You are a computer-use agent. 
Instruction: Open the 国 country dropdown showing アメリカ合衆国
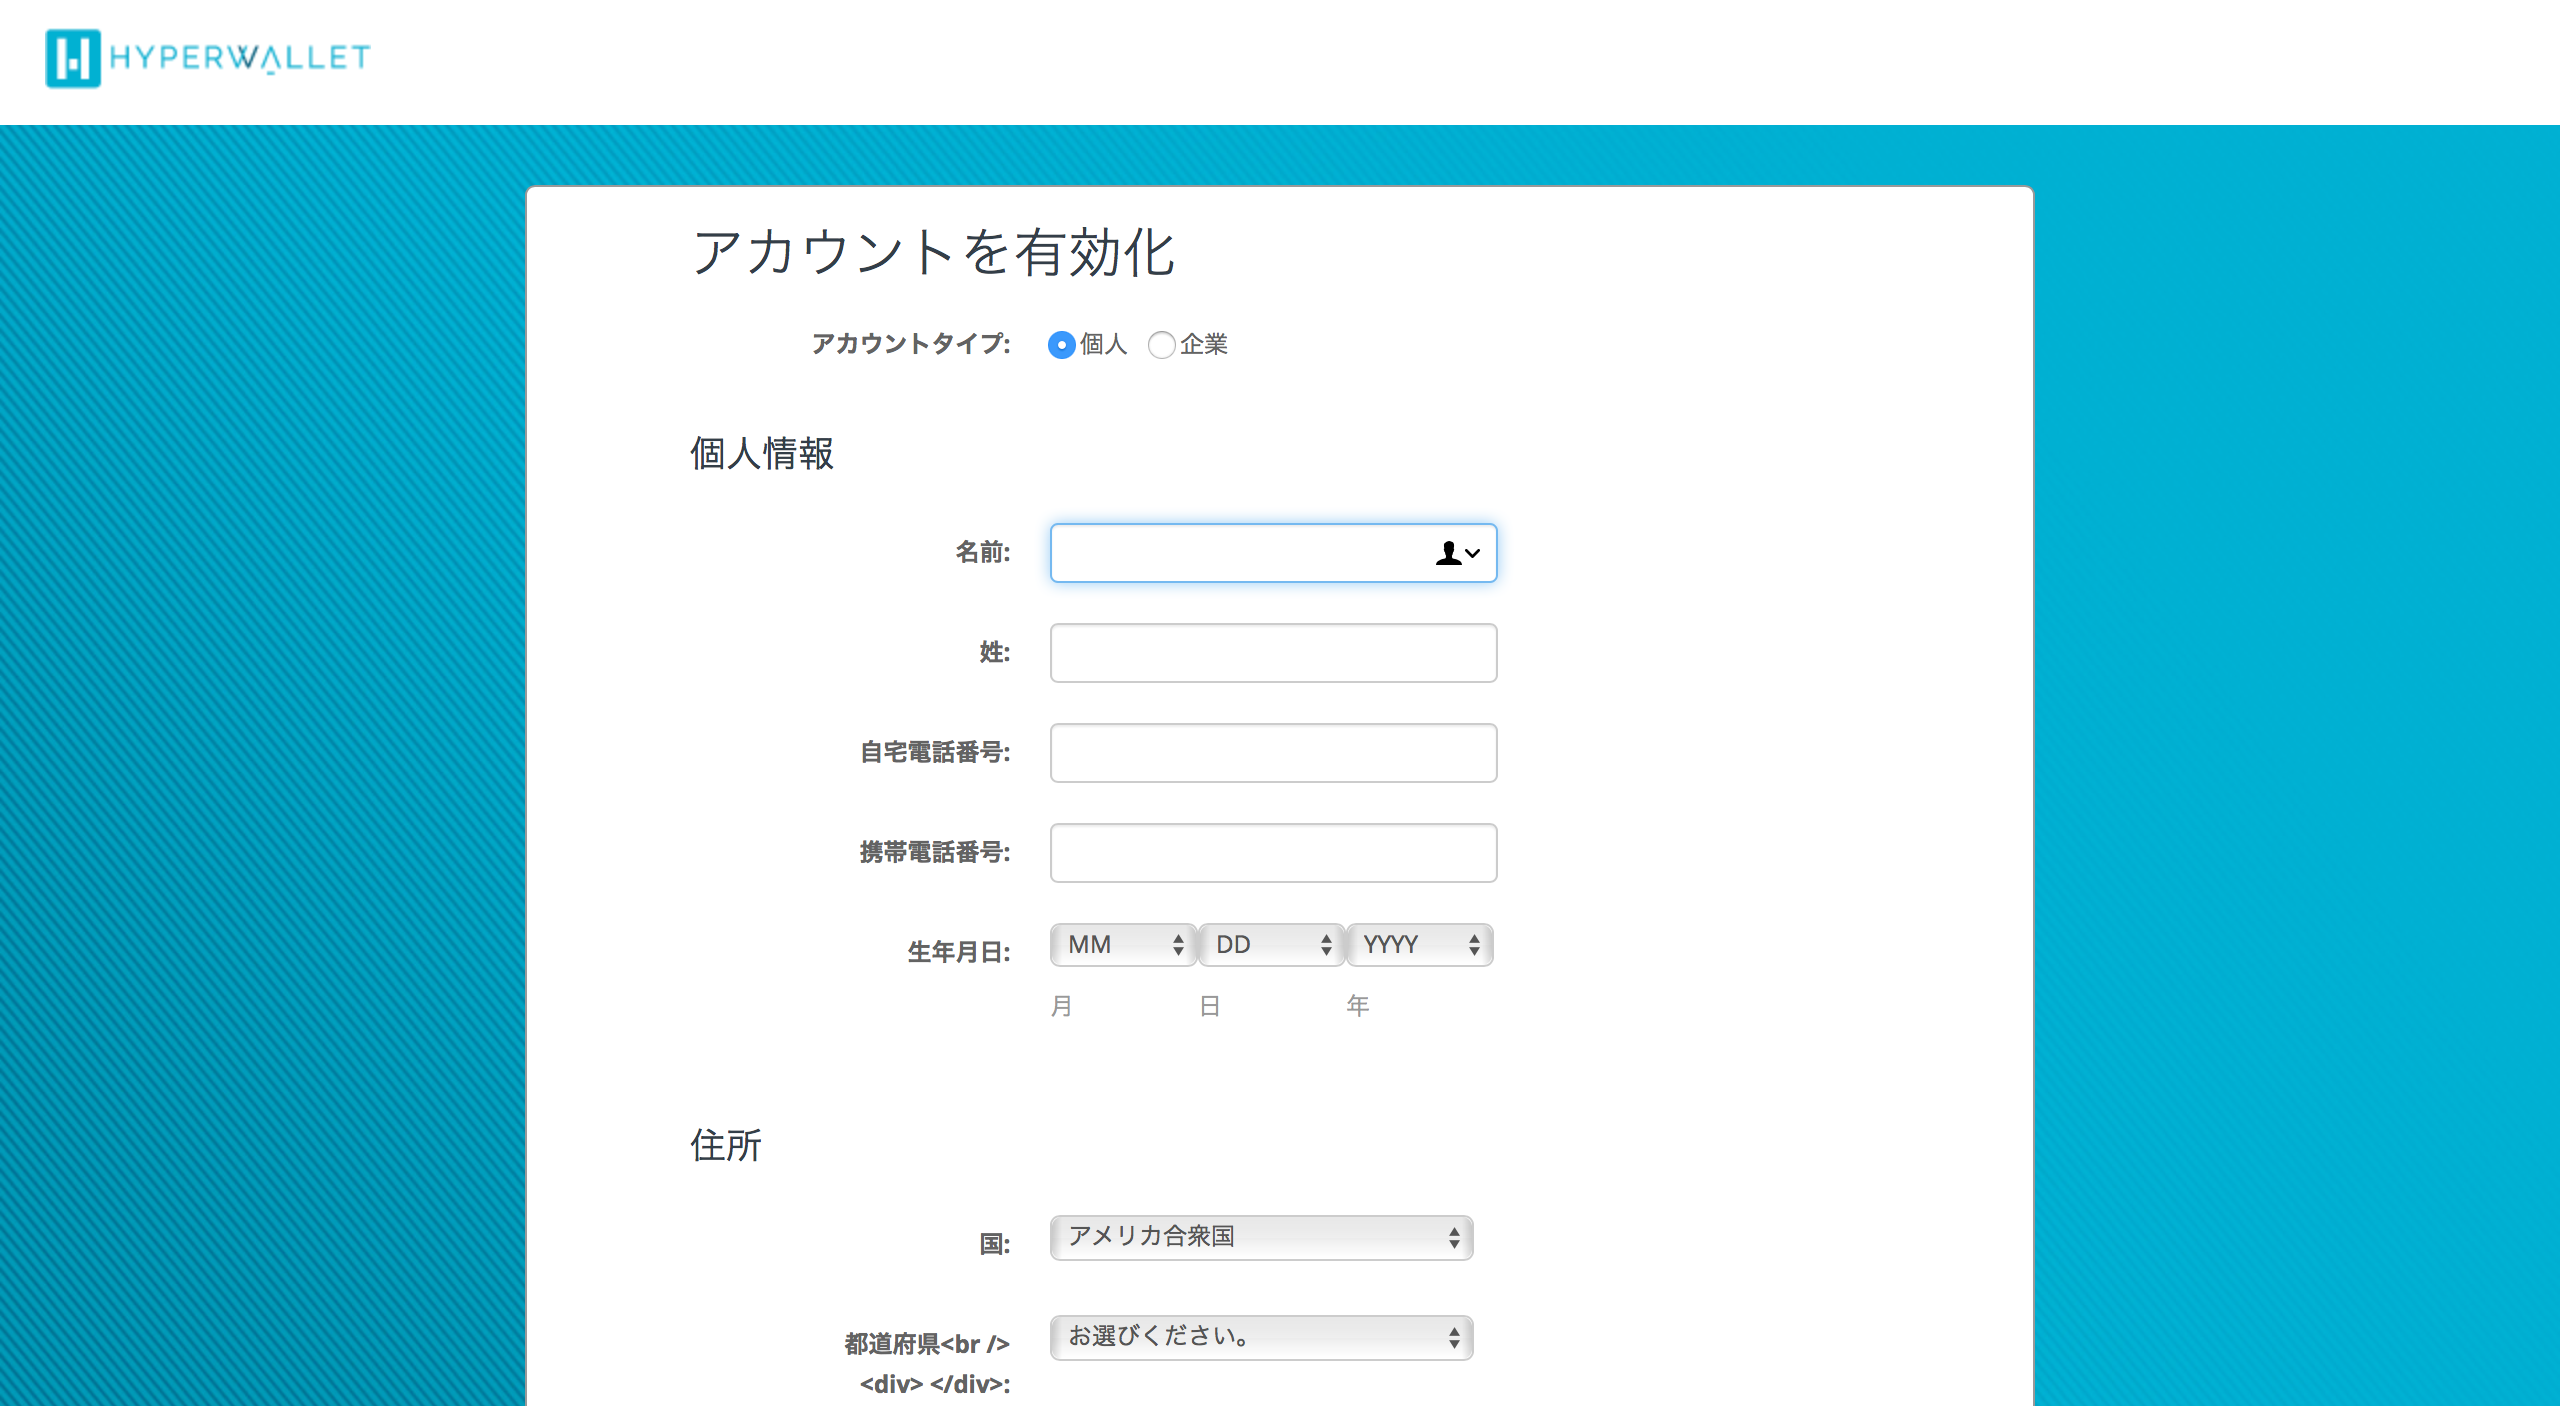coord(1261,1238)
